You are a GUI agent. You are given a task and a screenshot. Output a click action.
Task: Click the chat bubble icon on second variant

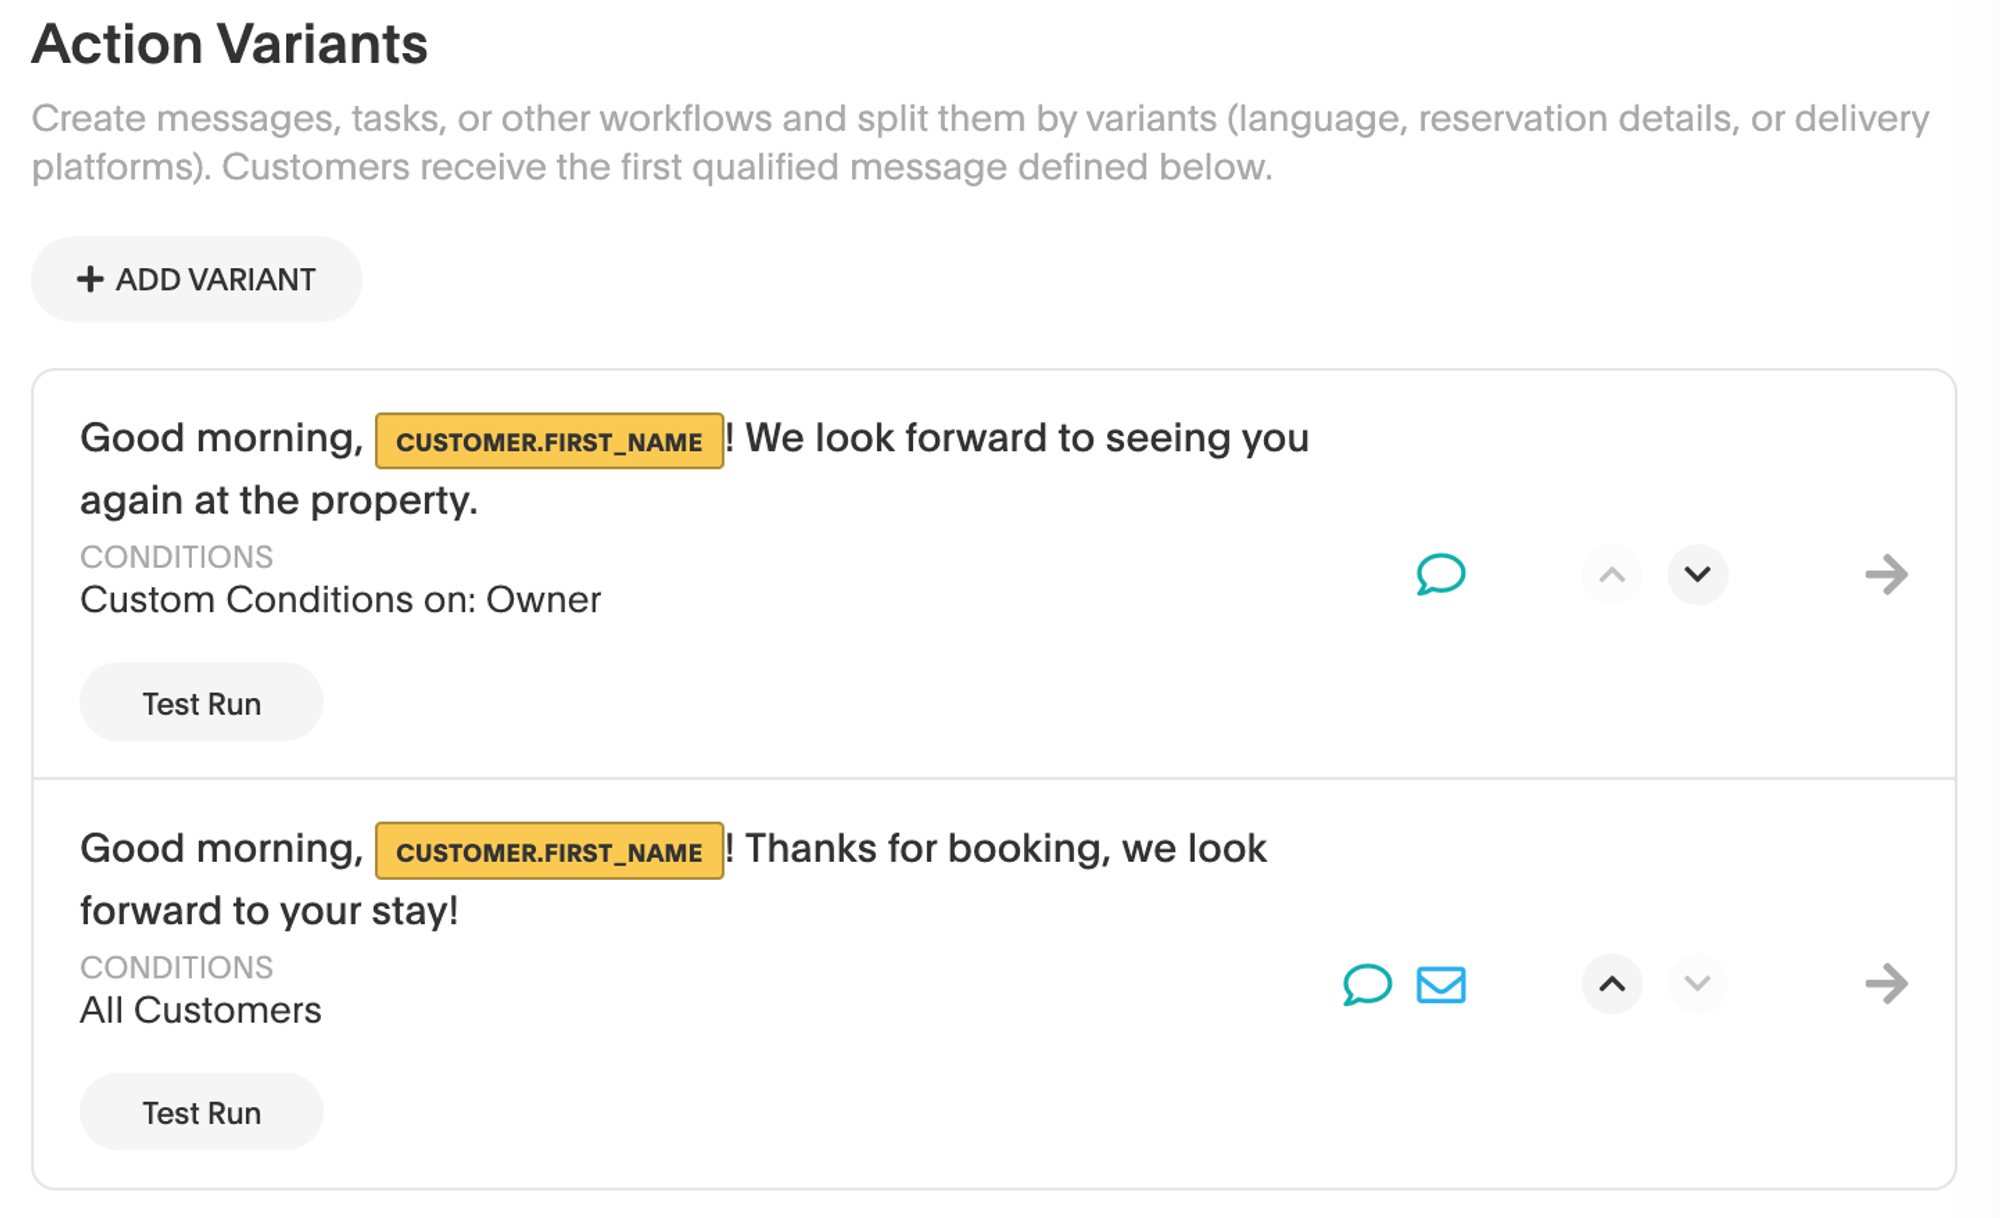pyautogui.click(x=1364, y=985)
